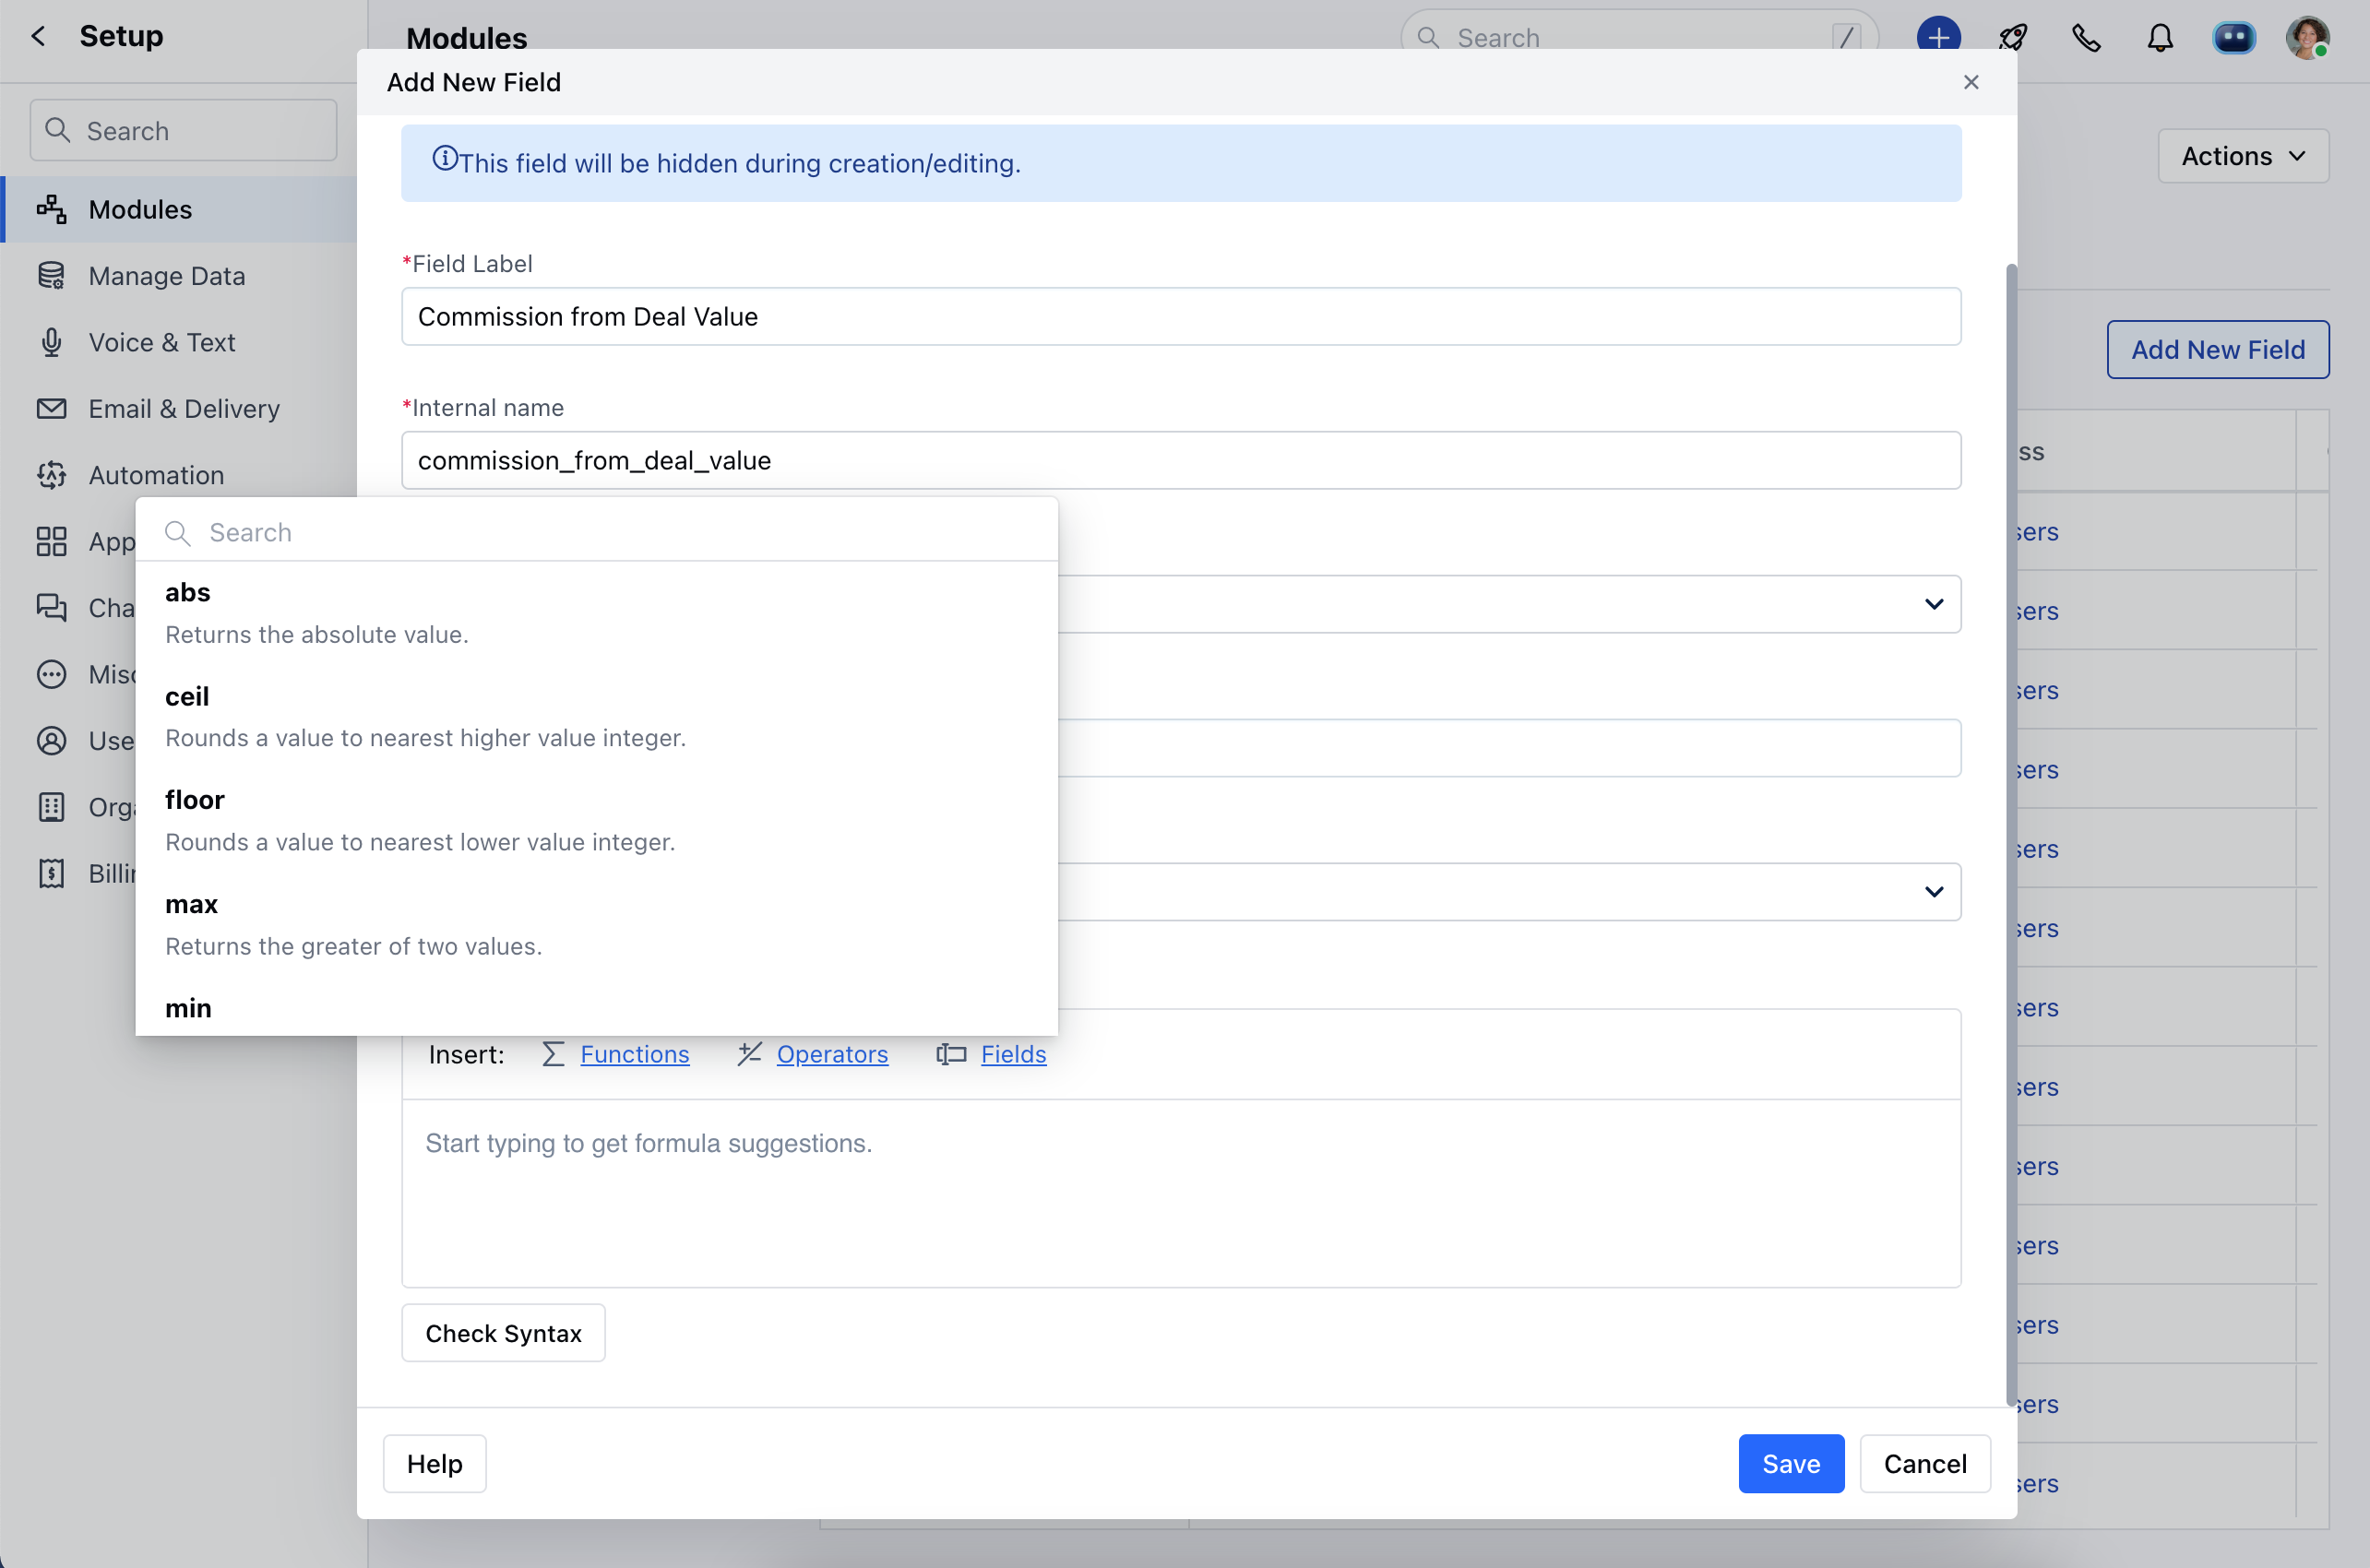This screenshot has height=1568, width=2370.
Task: Click the Voice & Text microphone icon
Action: point(51,342)
